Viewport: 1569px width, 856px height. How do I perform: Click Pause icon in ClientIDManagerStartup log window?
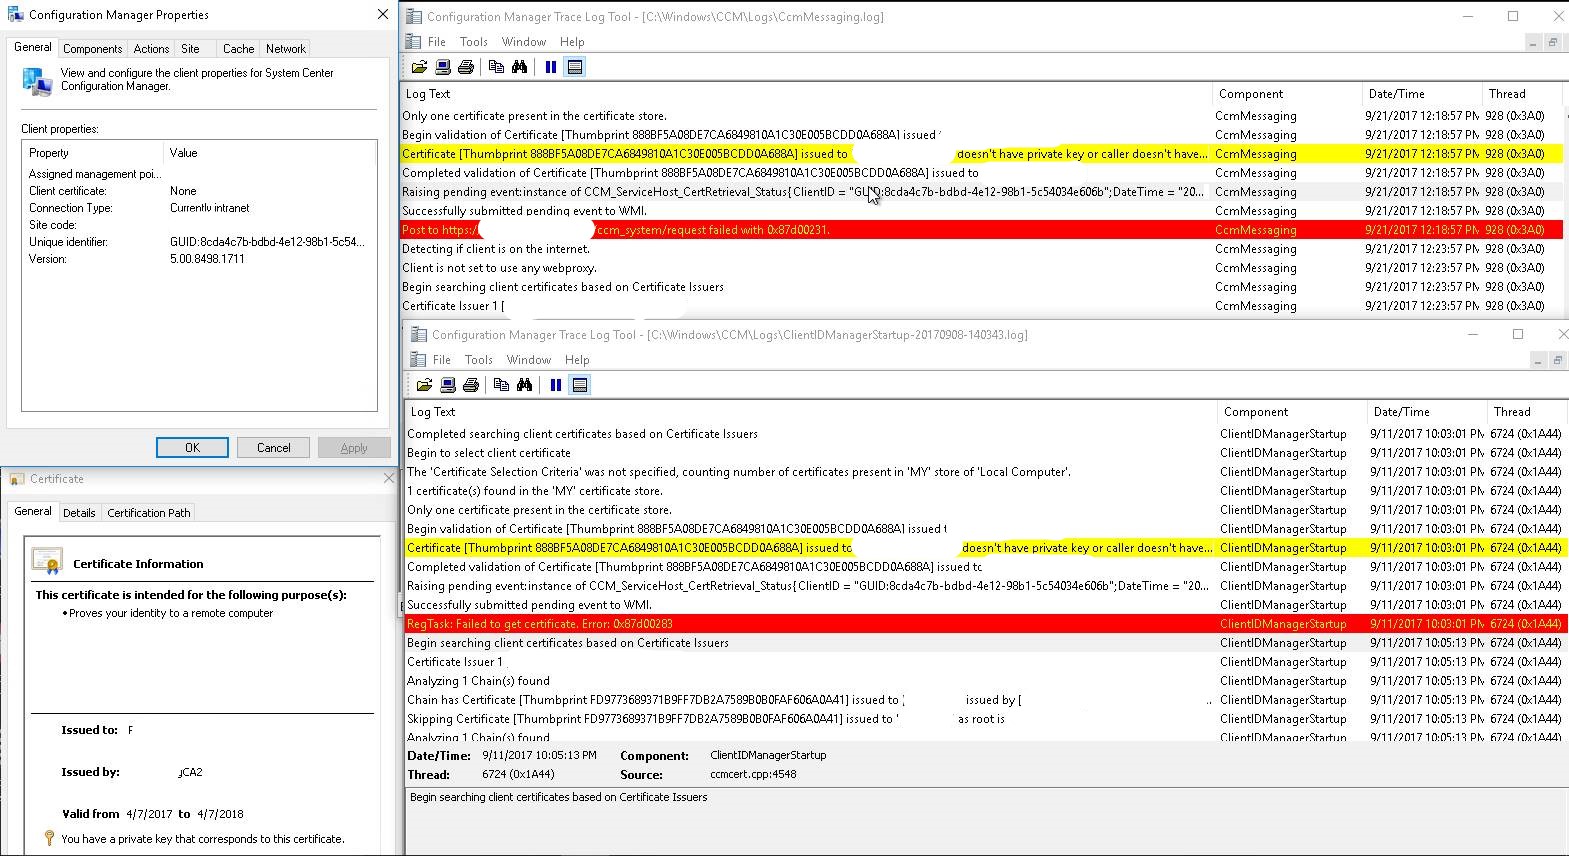click(x=556, y=385)
